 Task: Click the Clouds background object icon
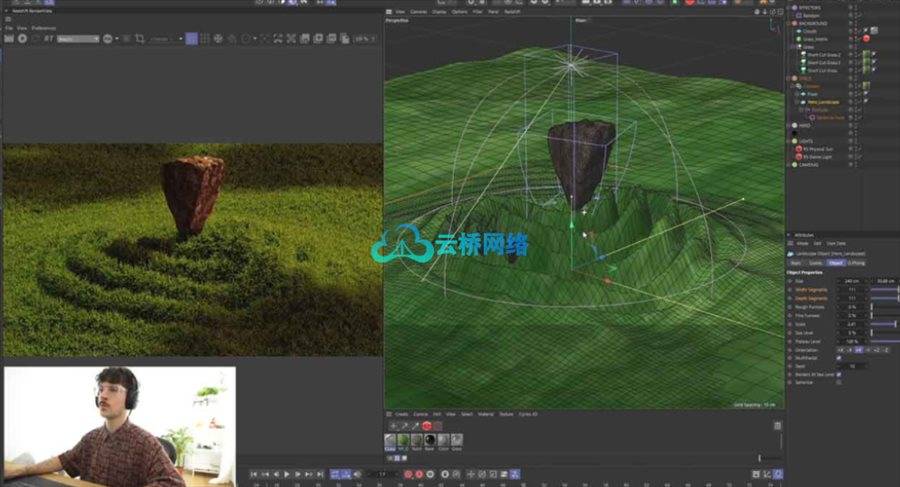click(x=799, y=31)
